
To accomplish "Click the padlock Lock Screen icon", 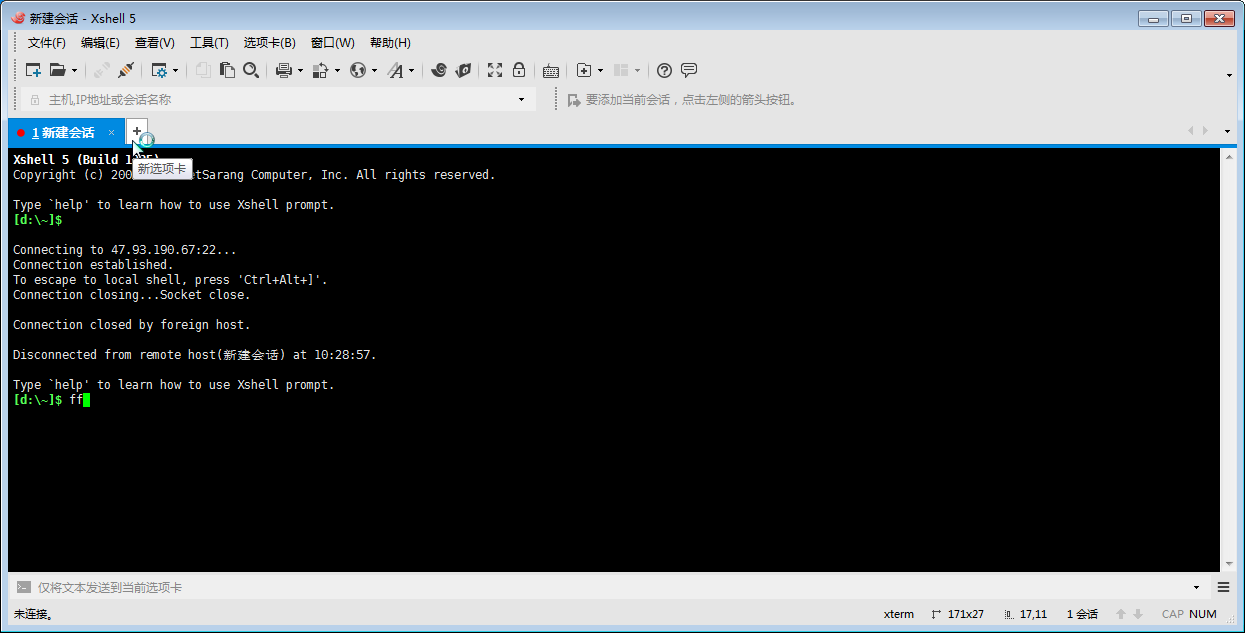I will pyautogui.click(x=519, y=70).
